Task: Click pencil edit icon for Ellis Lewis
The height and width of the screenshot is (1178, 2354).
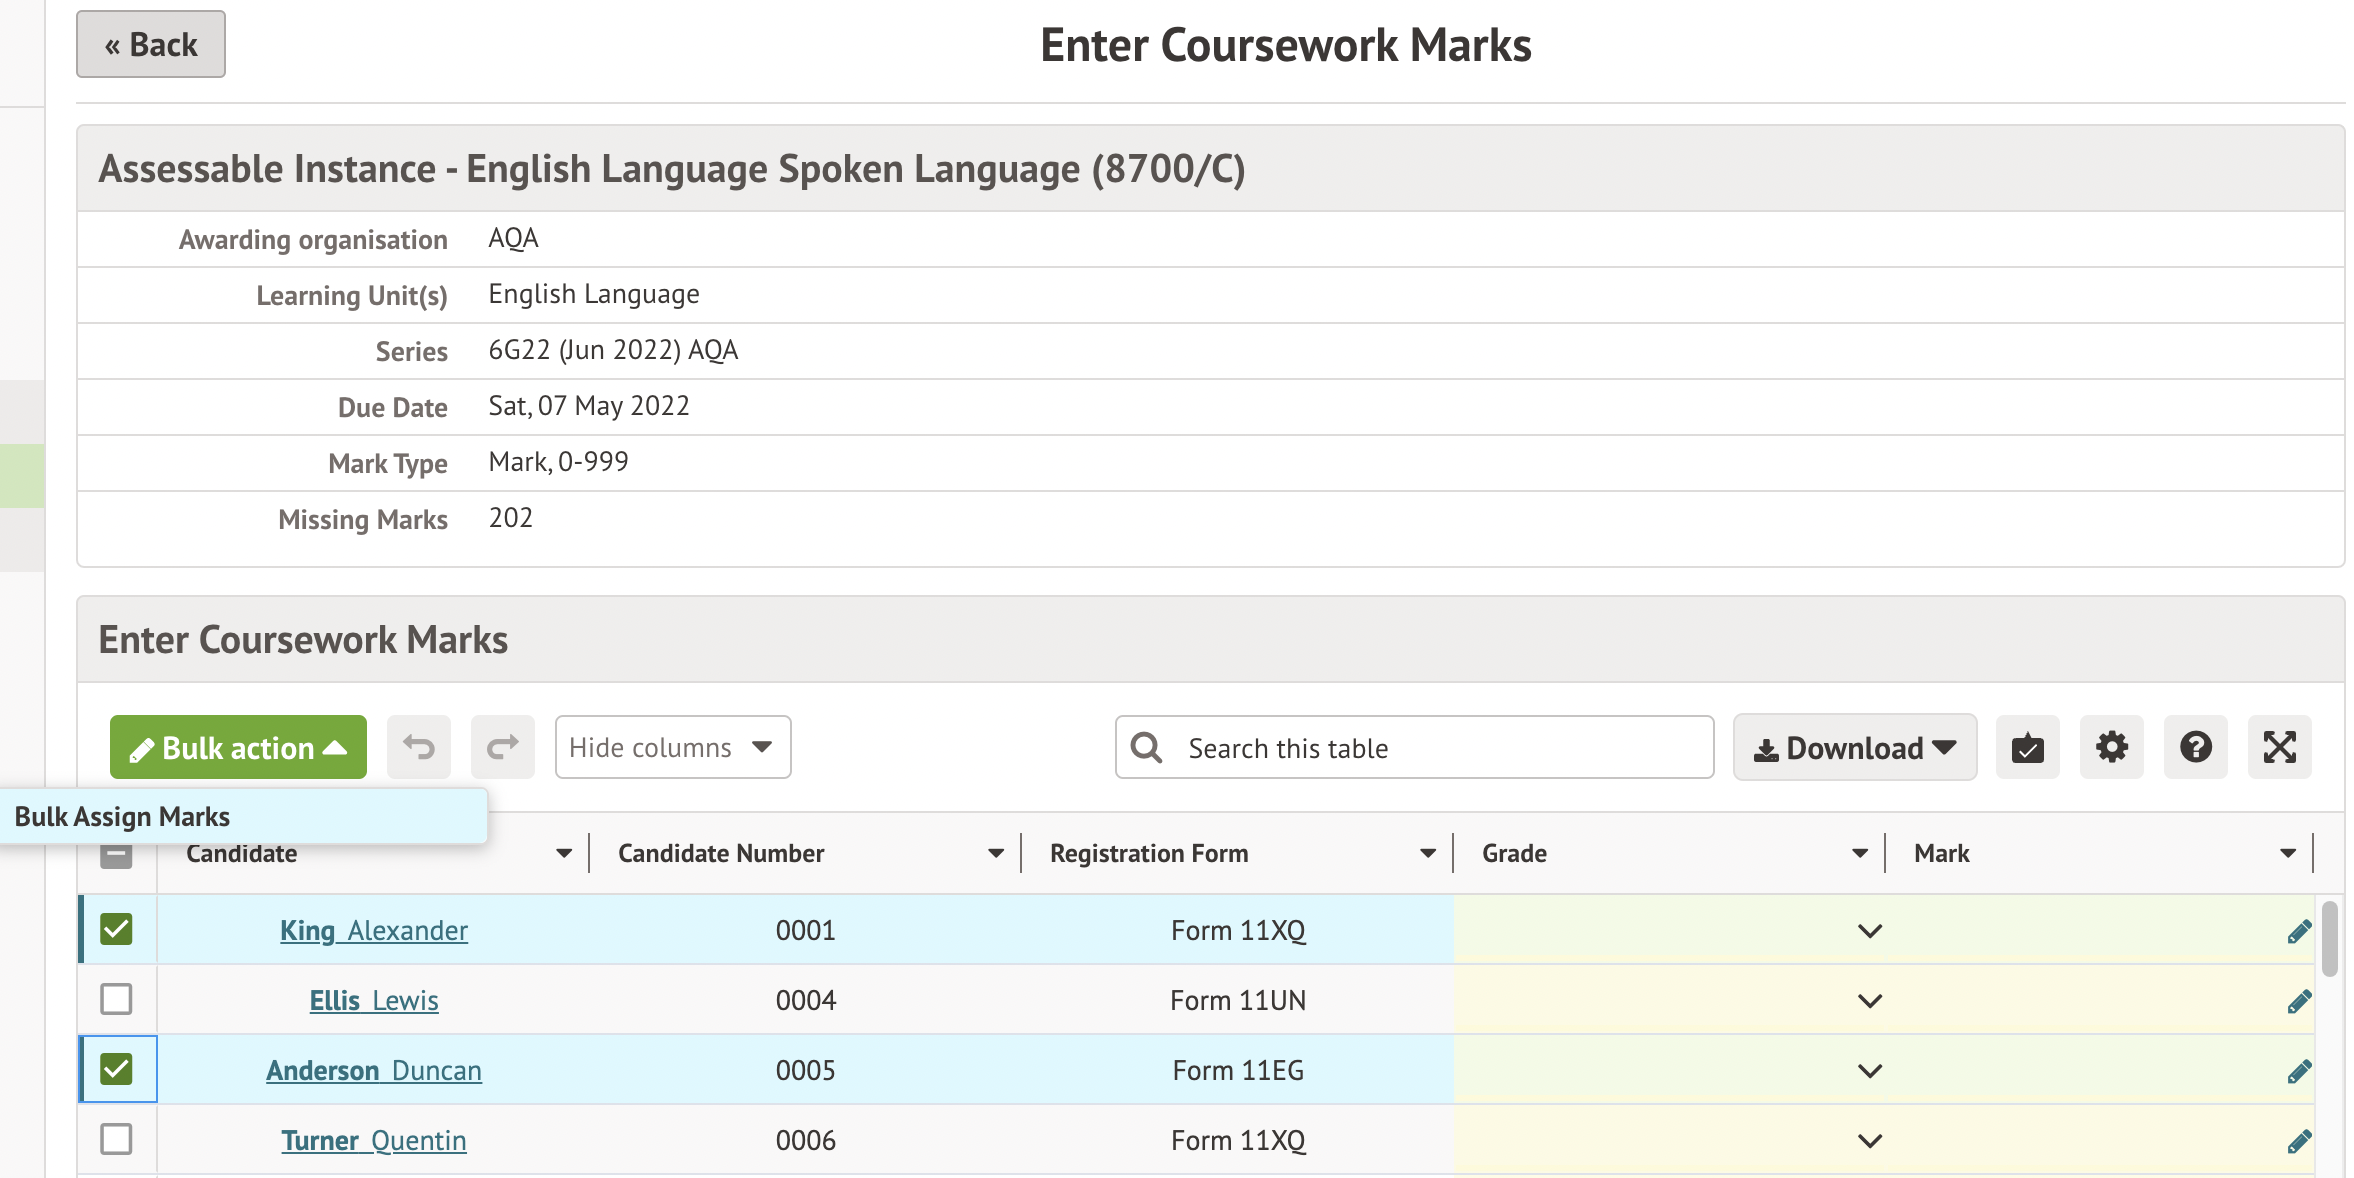Action: click(2298, 1001)
